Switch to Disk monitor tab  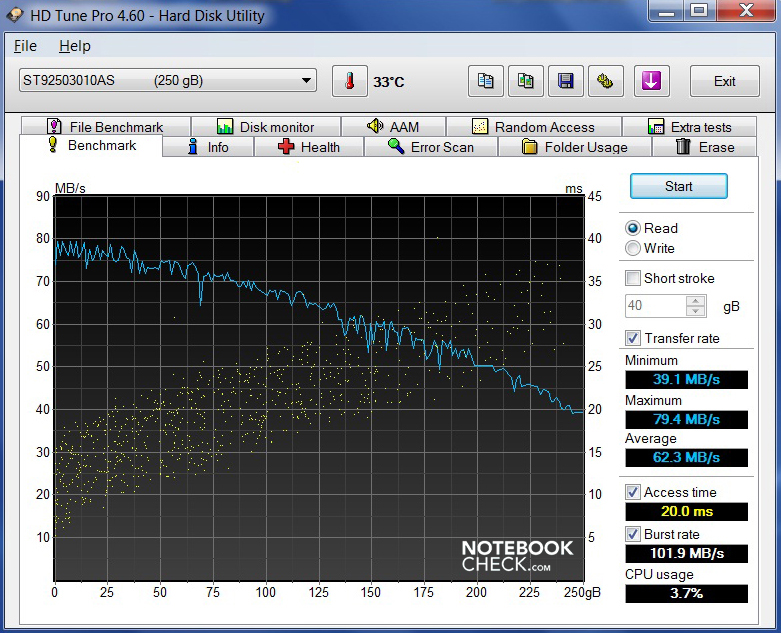tap(266, 127)
